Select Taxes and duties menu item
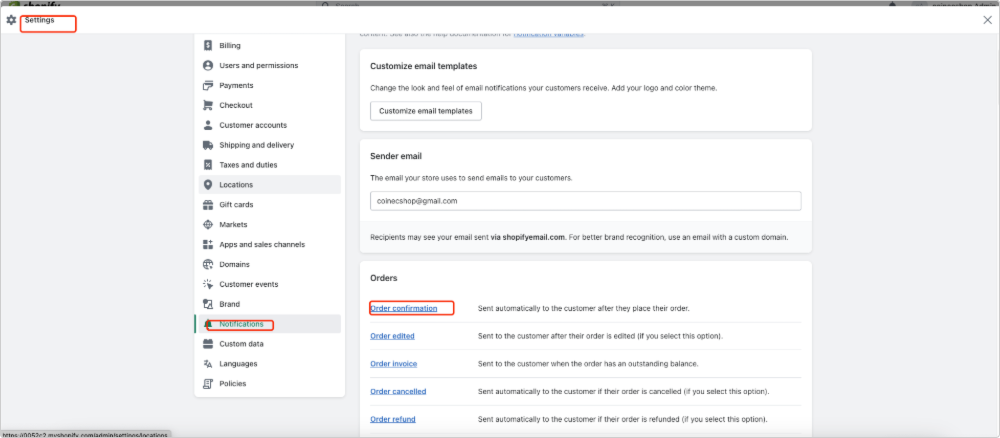The height and width of the screenshot is (438, 1000). pyautogui.click(x=248, y=165)
